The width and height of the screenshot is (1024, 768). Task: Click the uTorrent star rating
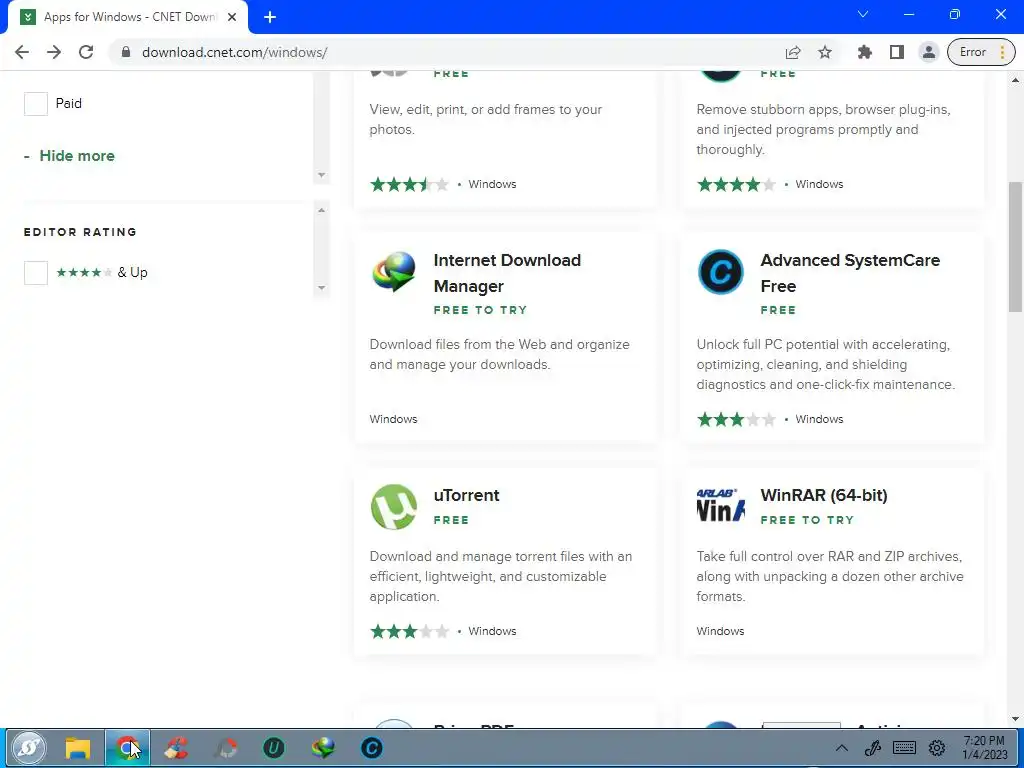[x=409, y=631]
